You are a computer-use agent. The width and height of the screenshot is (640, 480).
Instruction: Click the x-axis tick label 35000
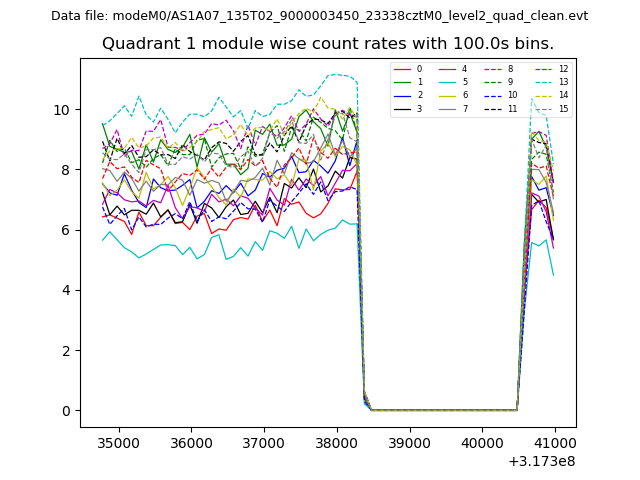(118, 443)
